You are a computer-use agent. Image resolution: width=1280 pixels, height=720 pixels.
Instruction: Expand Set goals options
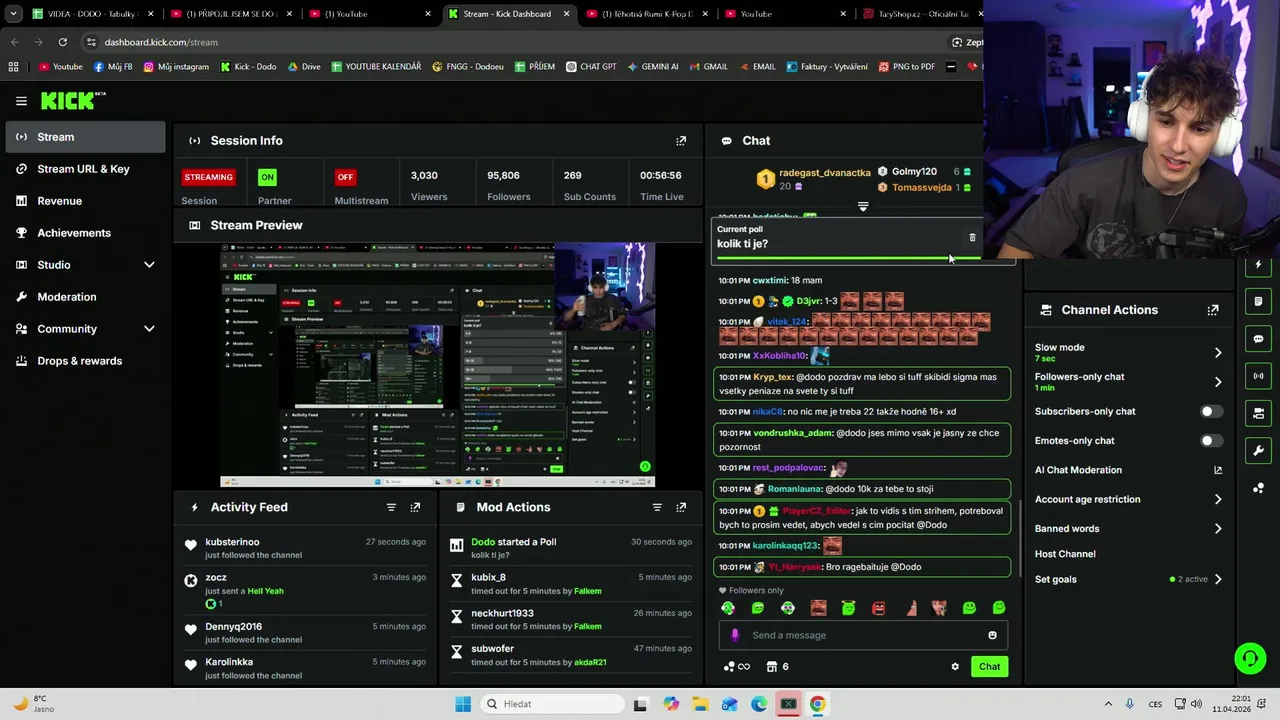coord(1217,579)
